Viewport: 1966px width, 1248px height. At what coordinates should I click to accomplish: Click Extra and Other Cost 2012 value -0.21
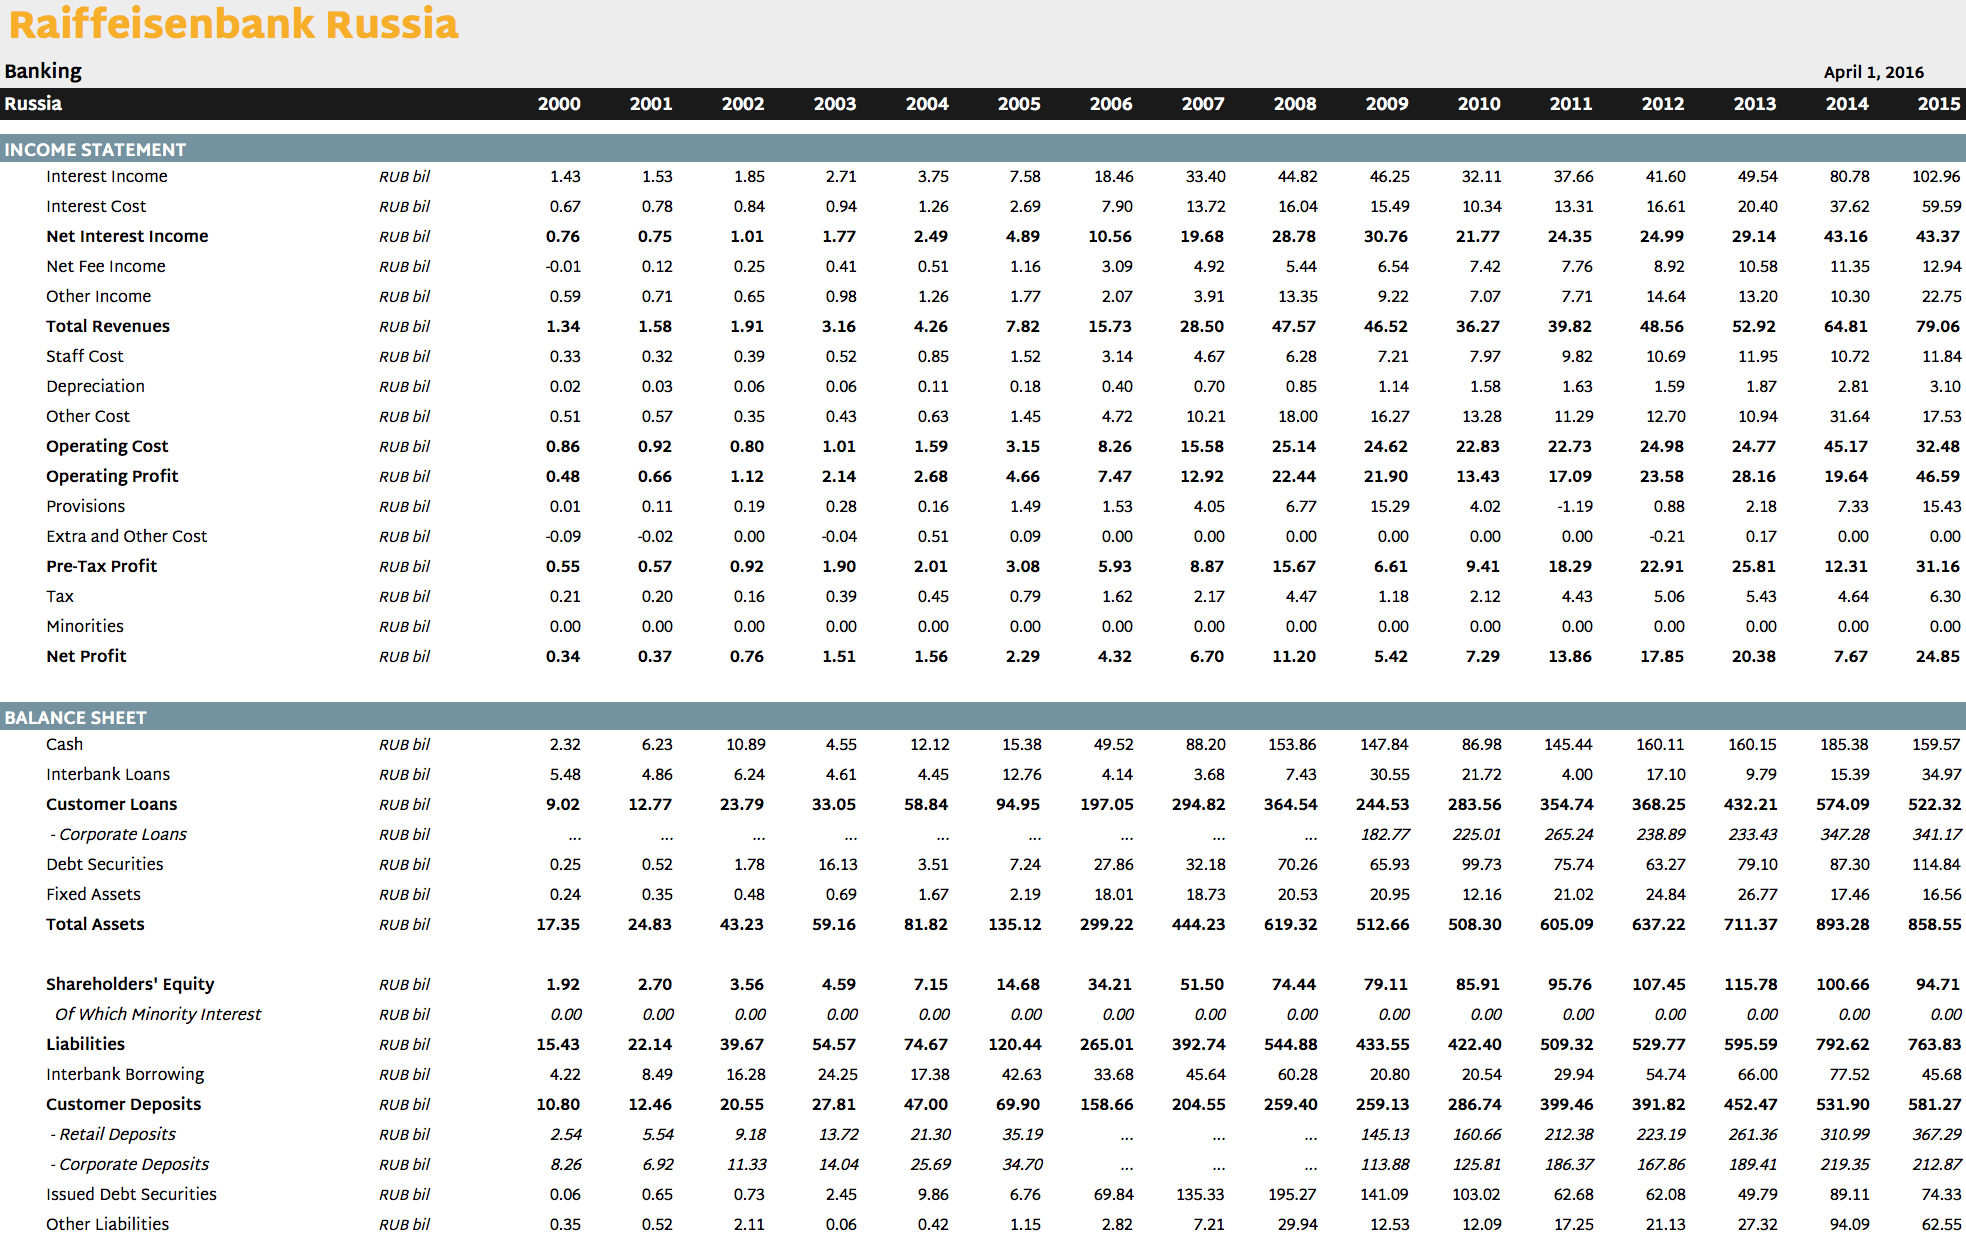tap(1667, 537)
